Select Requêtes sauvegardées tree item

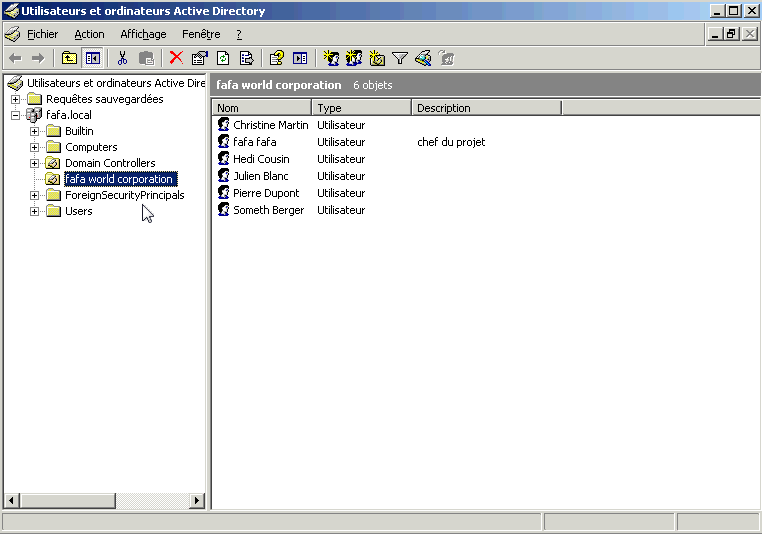[x=104, y=99]
